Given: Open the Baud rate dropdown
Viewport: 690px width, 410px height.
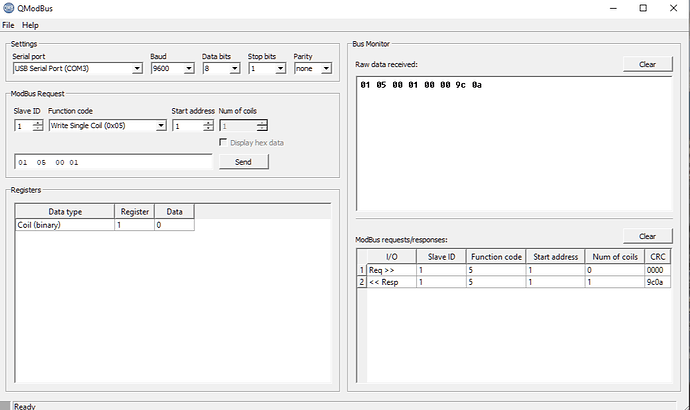Looking at the screenshot, I should click(x=172, y=69).
